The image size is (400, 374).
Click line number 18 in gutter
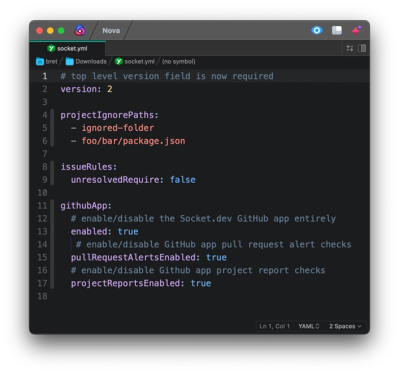[42, 296]
